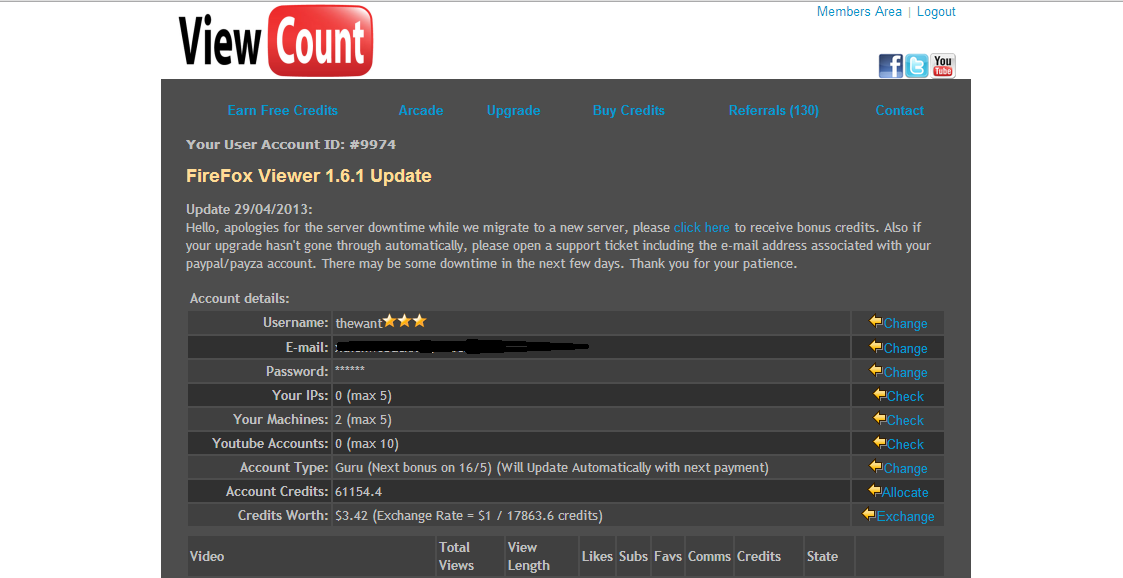Click the arrow icon beside Exchange
The height and width of the screenshot is (578, 1123).
(869, 514)
